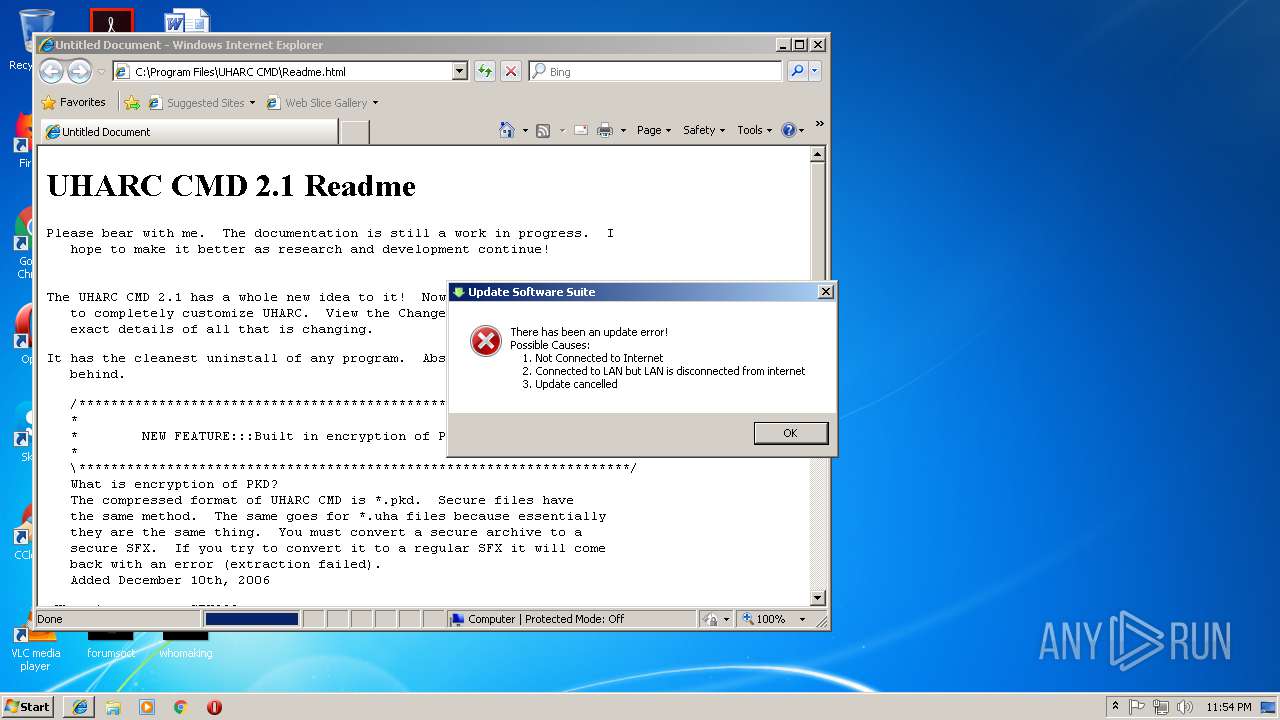
Task: Click the Internet Explorer taskbar icon
Action: [80, 706]
